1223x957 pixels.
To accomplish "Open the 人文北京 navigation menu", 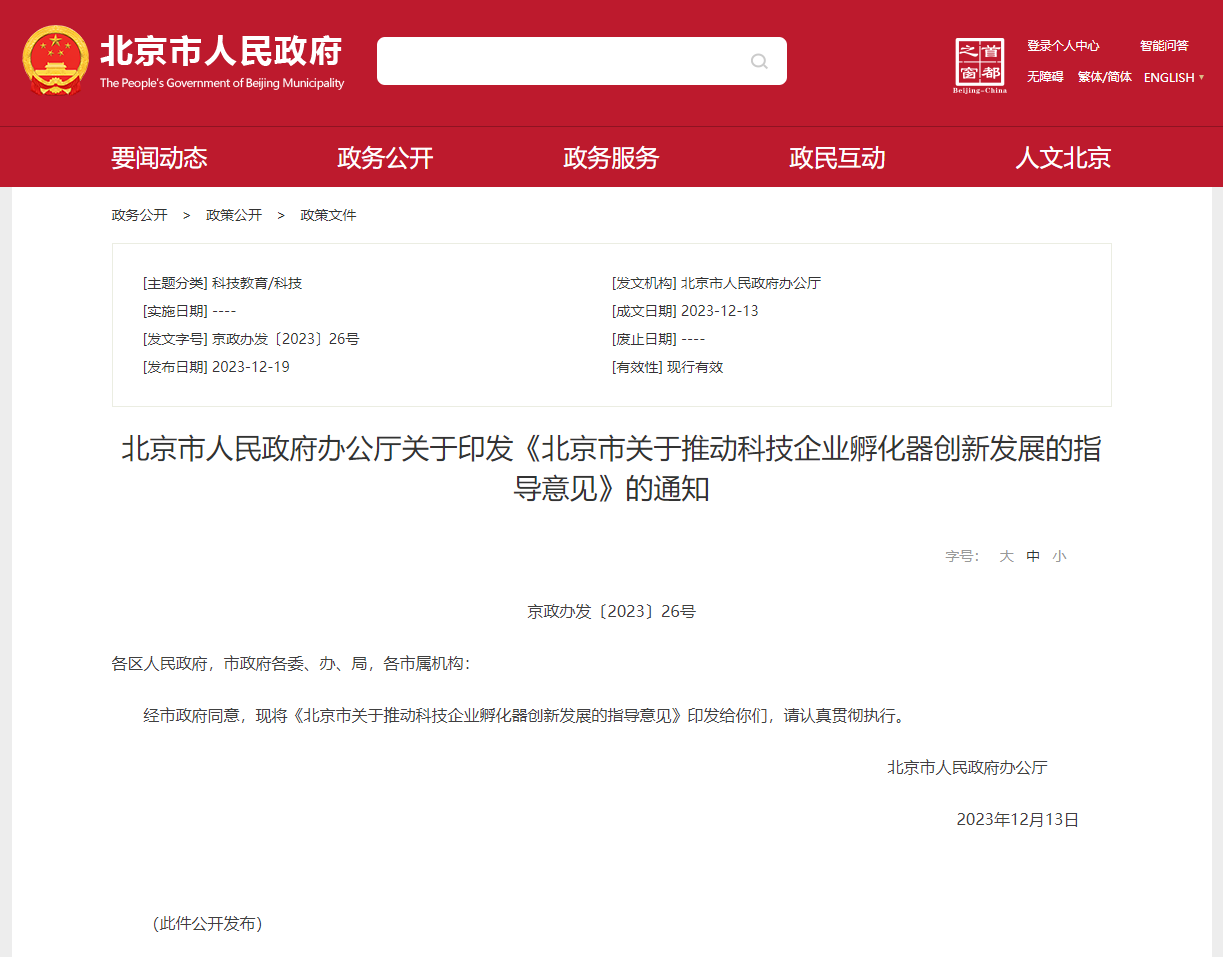I will coord(1063,158).
